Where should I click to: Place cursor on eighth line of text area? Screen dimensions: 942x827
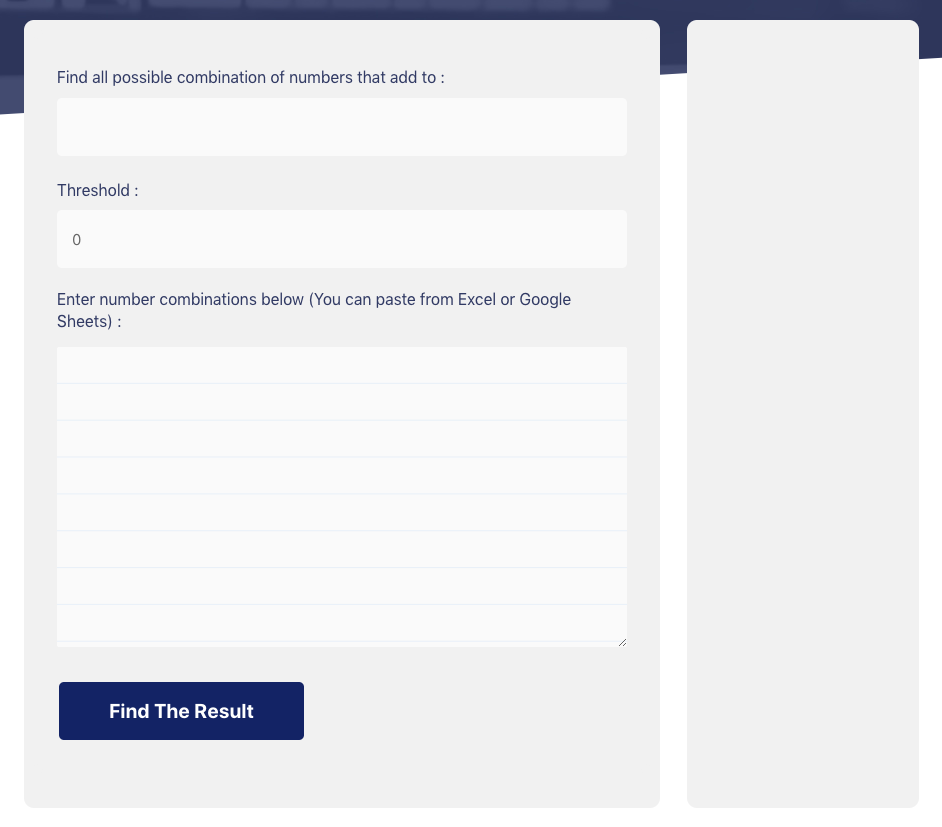342,623
